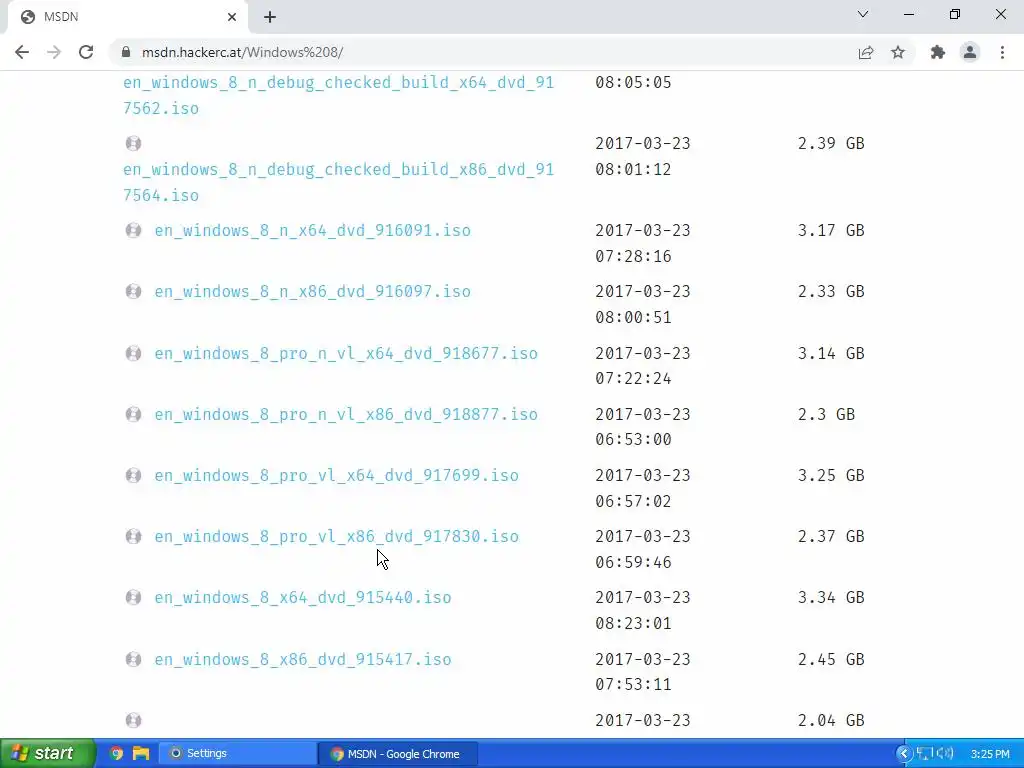The height and width of the screenshot is (768, 1024).
Task: Click the network icon in system tray
Action: (924, 754)
